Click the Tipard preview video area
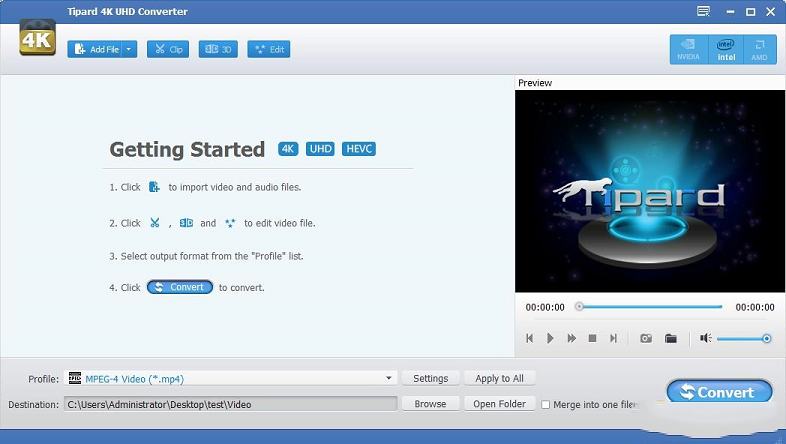This screenshot has height=444, width=786. (650, 191)
